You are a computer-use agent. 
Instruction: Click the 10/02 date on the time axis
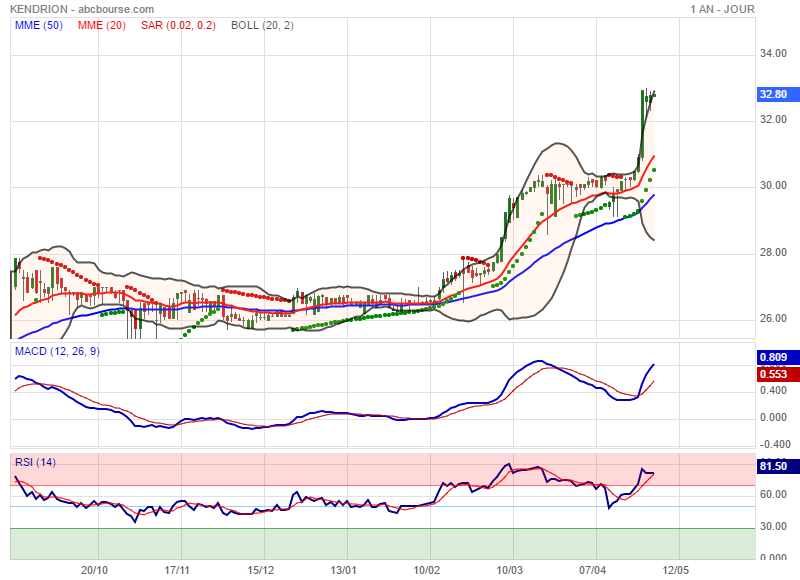point(427,570)
